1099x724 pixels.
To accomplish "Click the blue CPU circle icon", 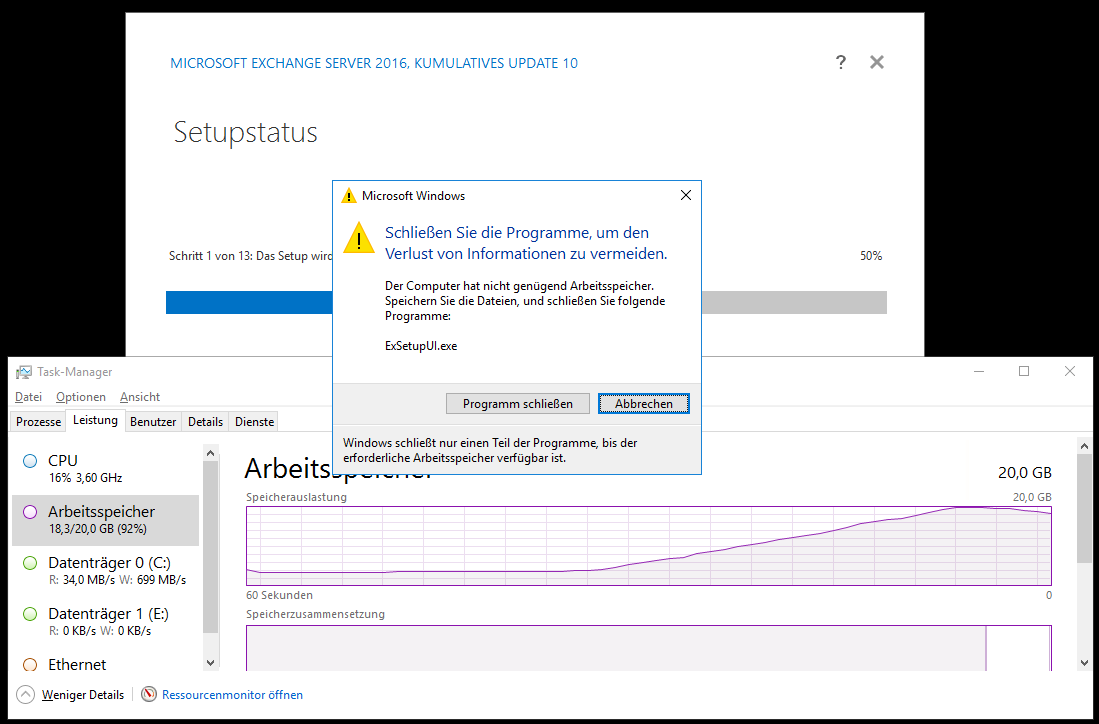I will [29, 461].
